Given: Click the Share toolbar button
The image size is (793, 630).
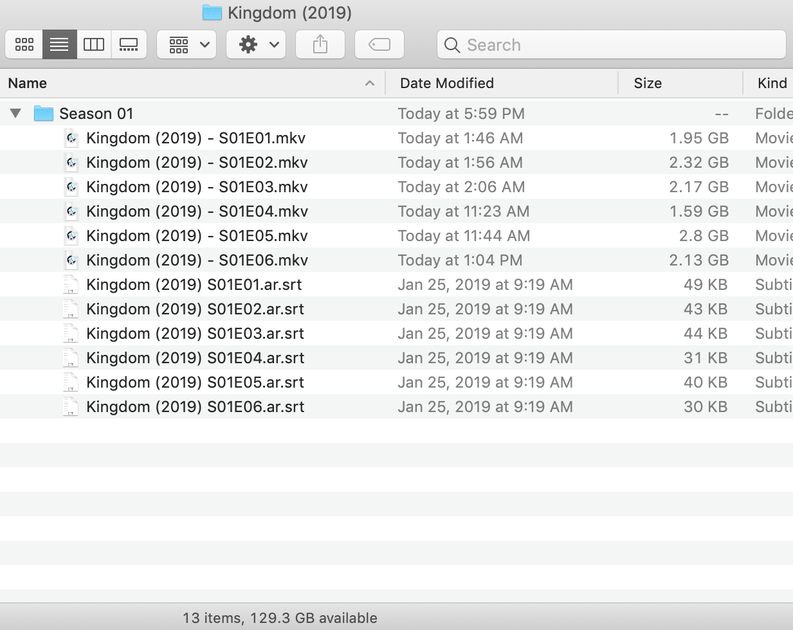Looking at the screenshot, I should pos(320,44).
